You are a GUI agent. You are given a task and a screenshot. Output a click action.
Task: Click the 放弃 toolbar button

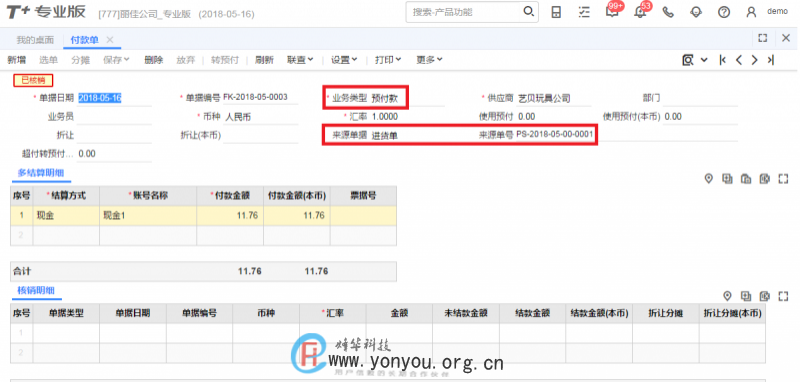(186, 60)
